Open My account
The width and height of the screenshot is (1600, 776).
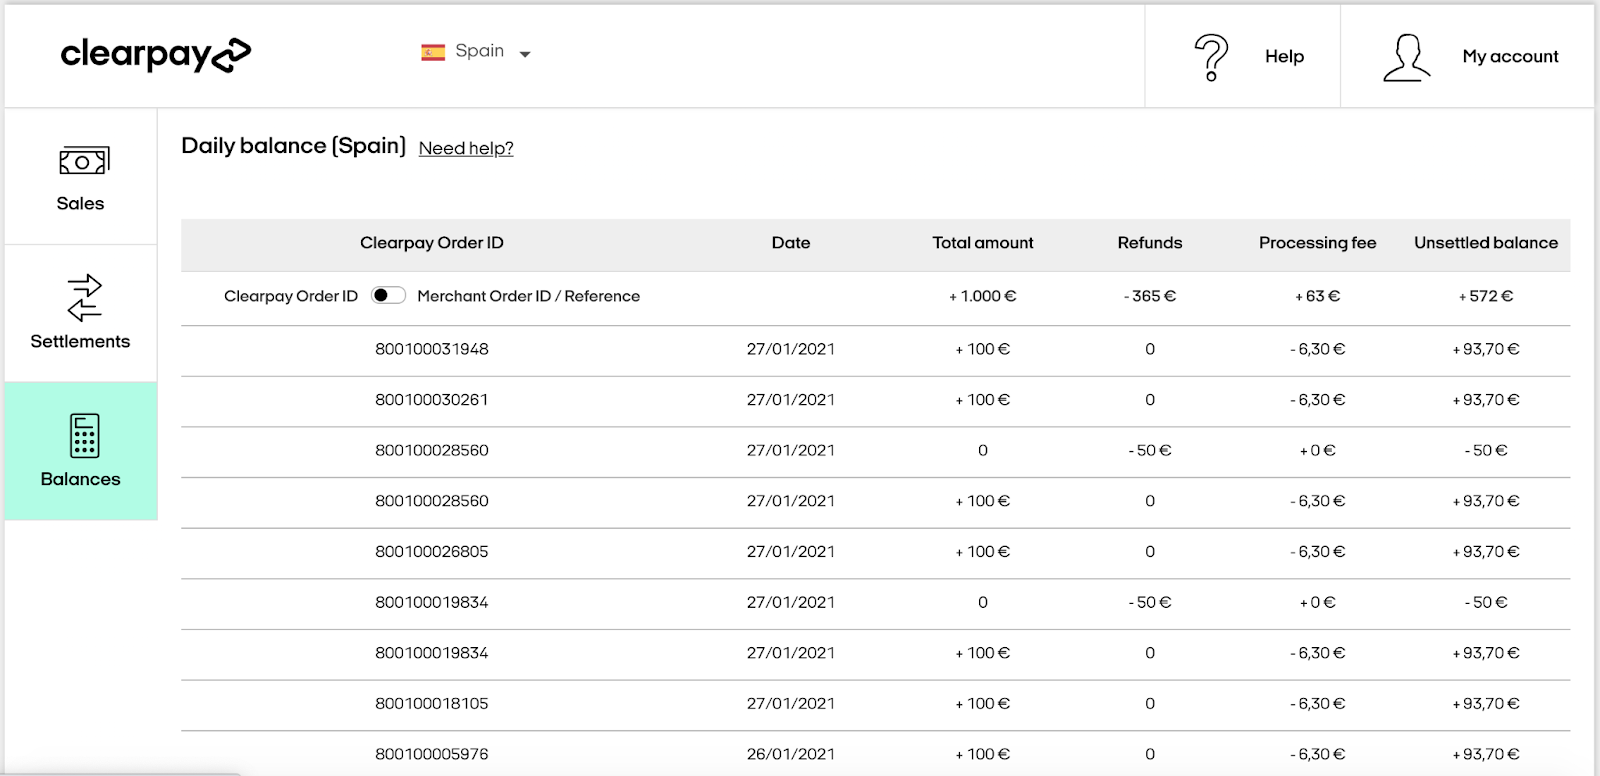pos(1510,57)
